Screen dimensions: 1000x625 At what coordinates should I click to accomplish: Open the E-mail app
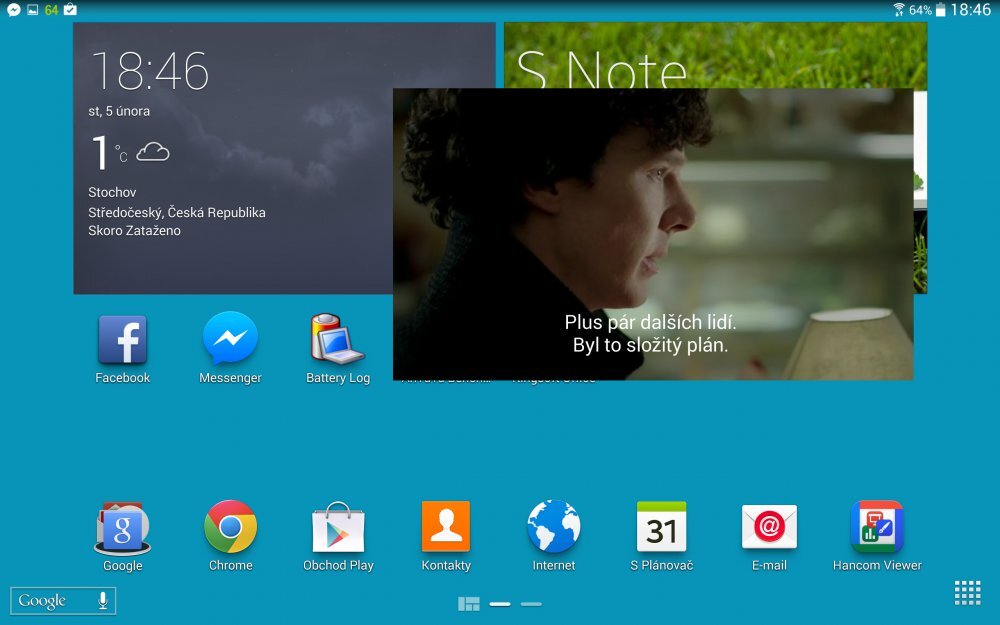pyautogui.click(x=768, y=525)
